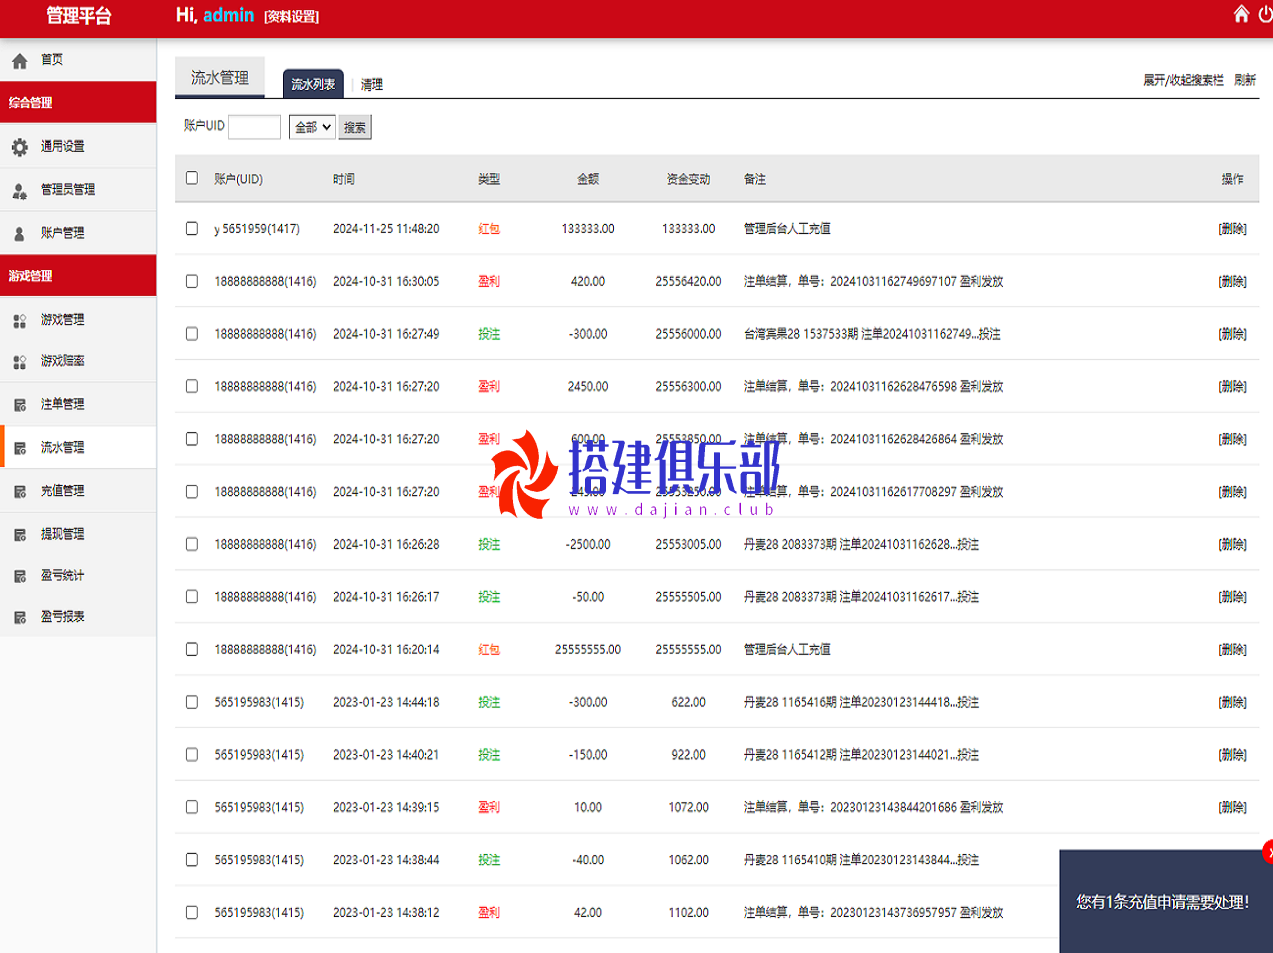Delete the record with amount 25555555.00
The image size is (1273, 953).
[x=1232, y=649]
